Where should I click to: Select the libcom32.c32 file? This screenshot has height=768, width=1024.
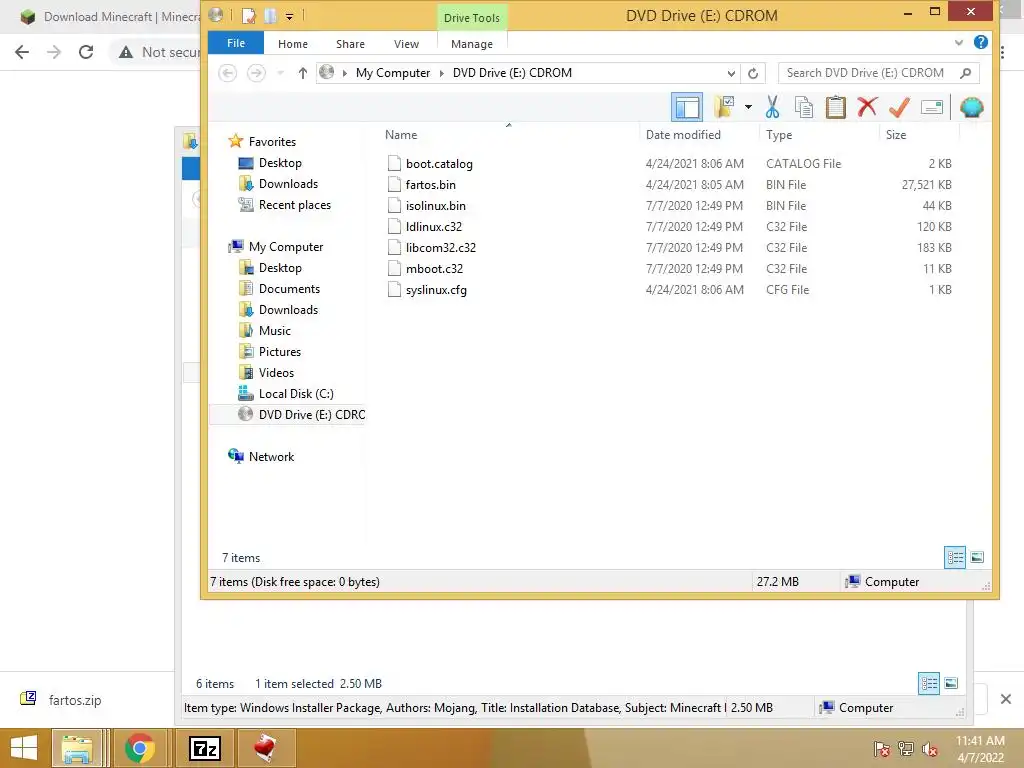point(441,248)
